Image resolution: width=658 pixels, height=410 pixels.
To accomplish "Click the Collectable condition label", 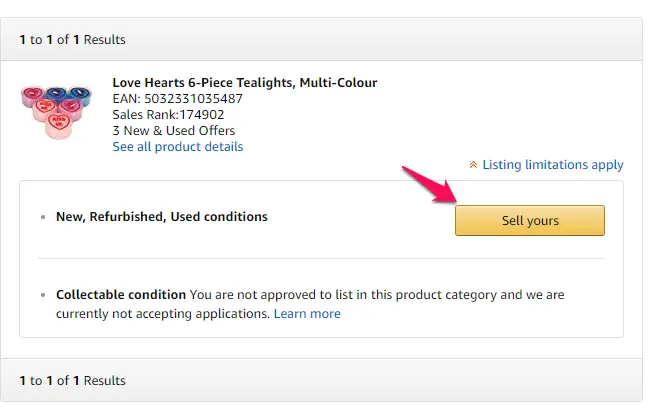I will [121, 295].
